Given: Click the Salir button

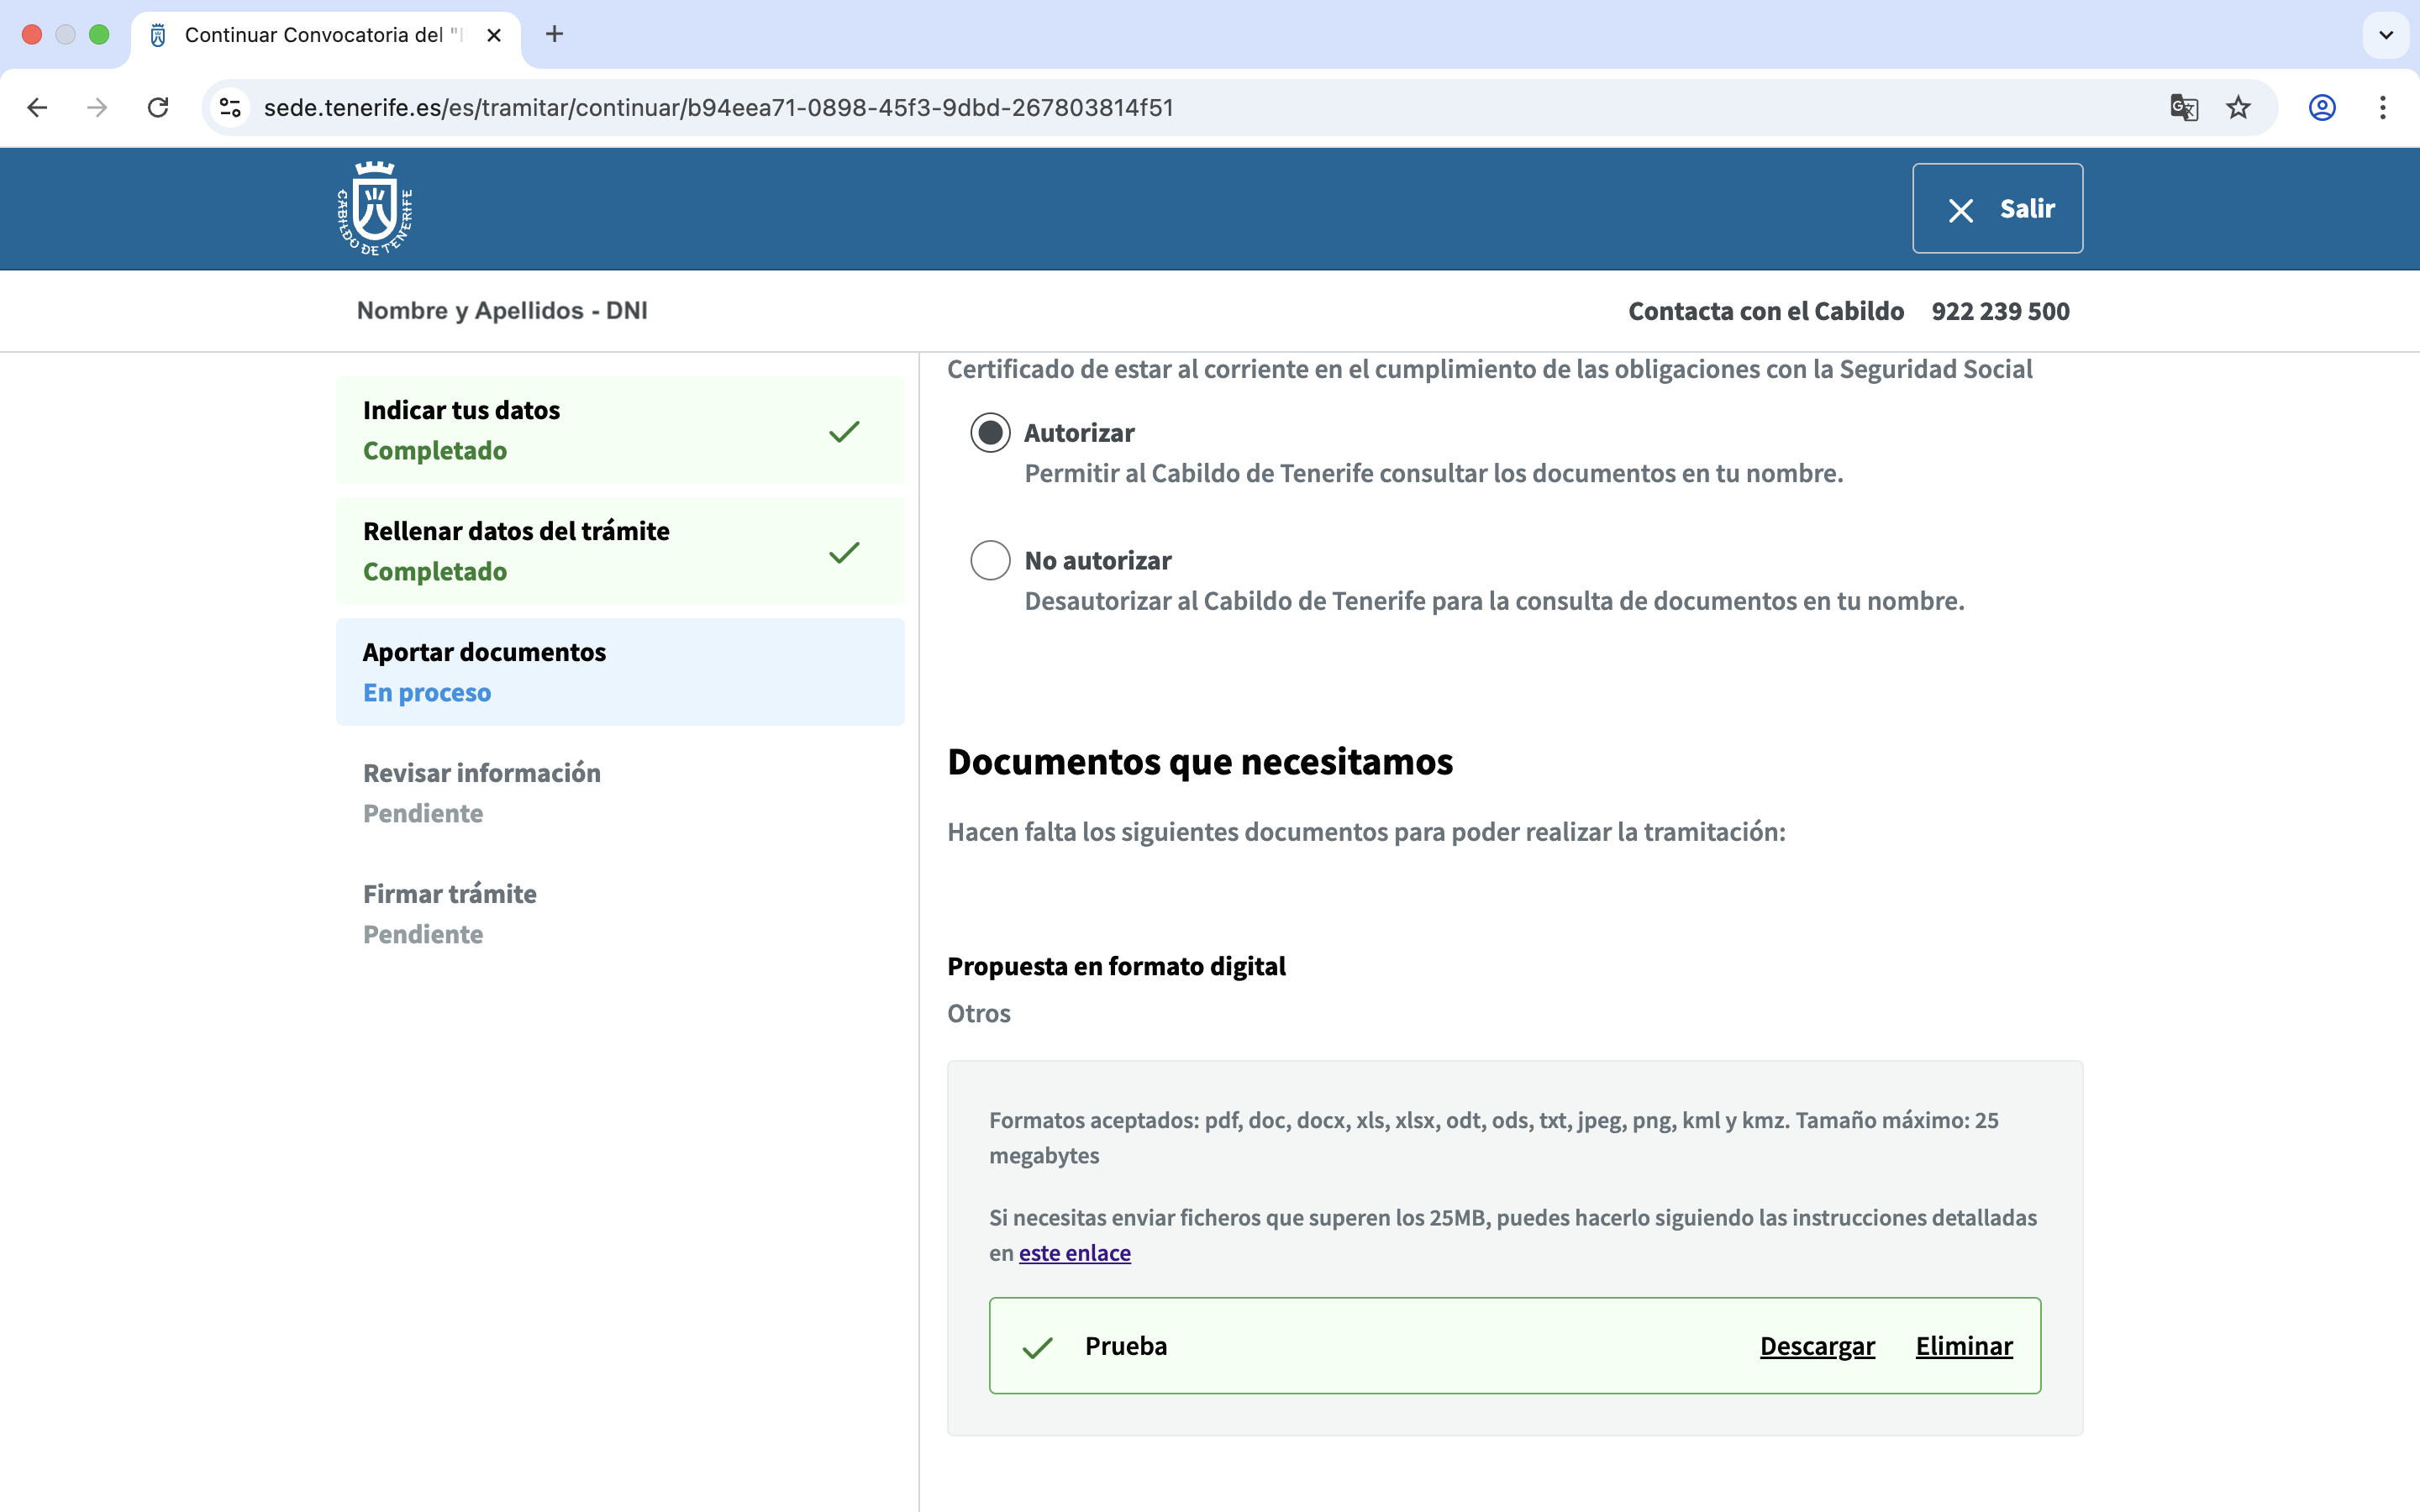Looking at the screenshot, I should coord(1997,209).
